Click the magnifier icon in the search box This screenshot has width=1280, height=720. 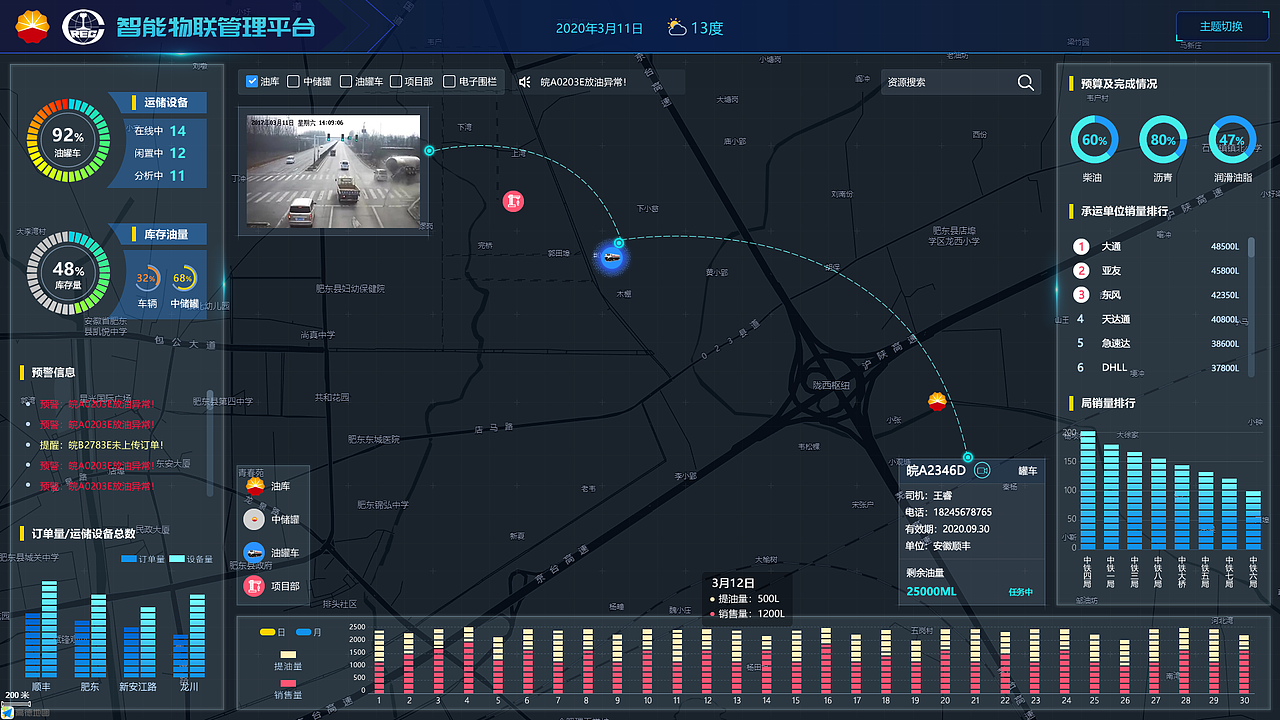tap(1026, 83)
